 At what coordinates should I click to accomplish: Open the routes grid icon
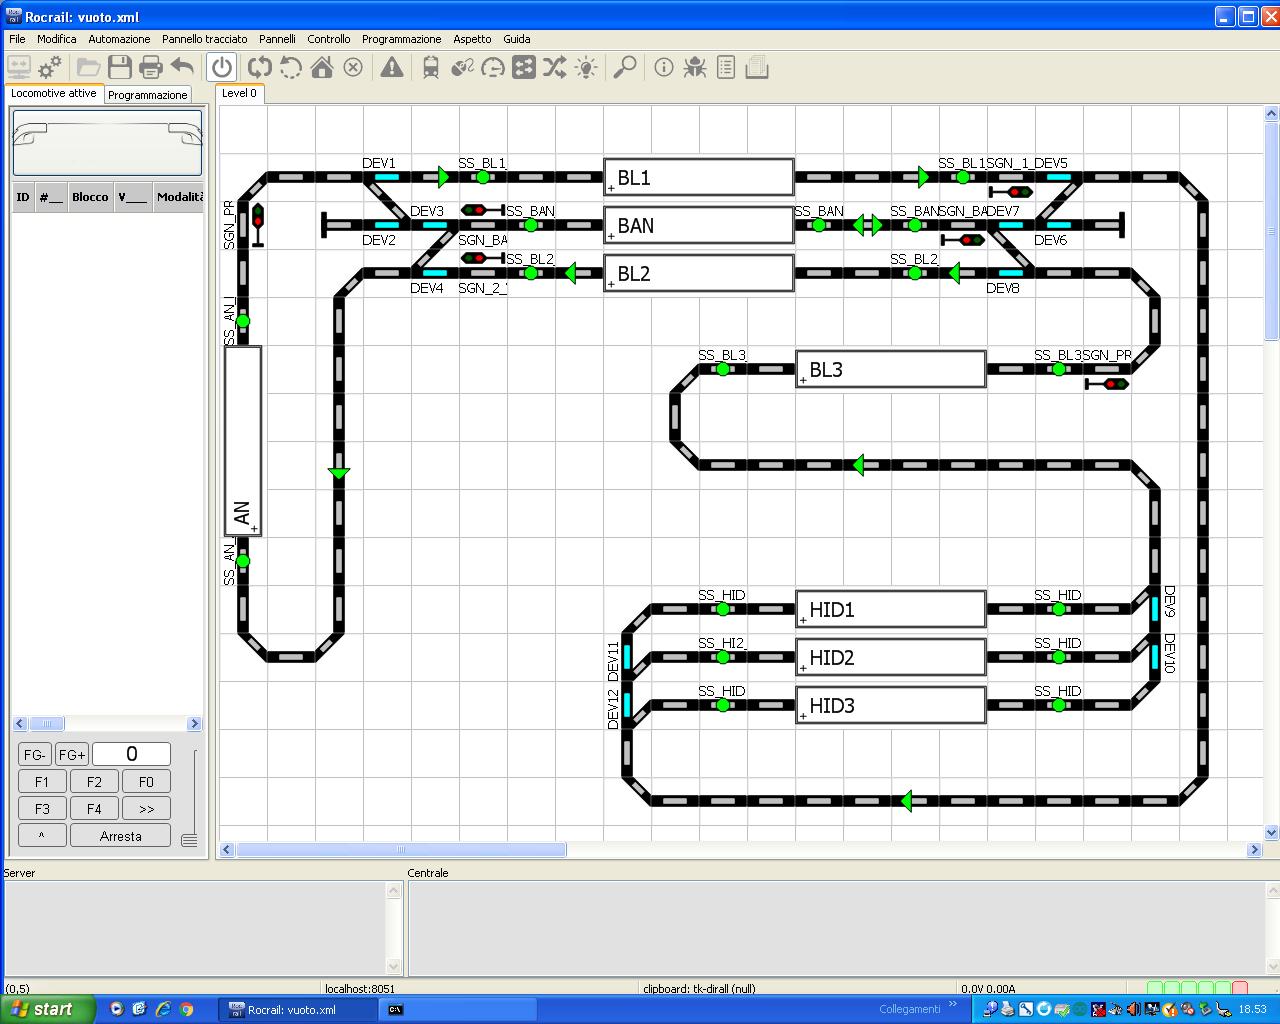coord(524,67)
